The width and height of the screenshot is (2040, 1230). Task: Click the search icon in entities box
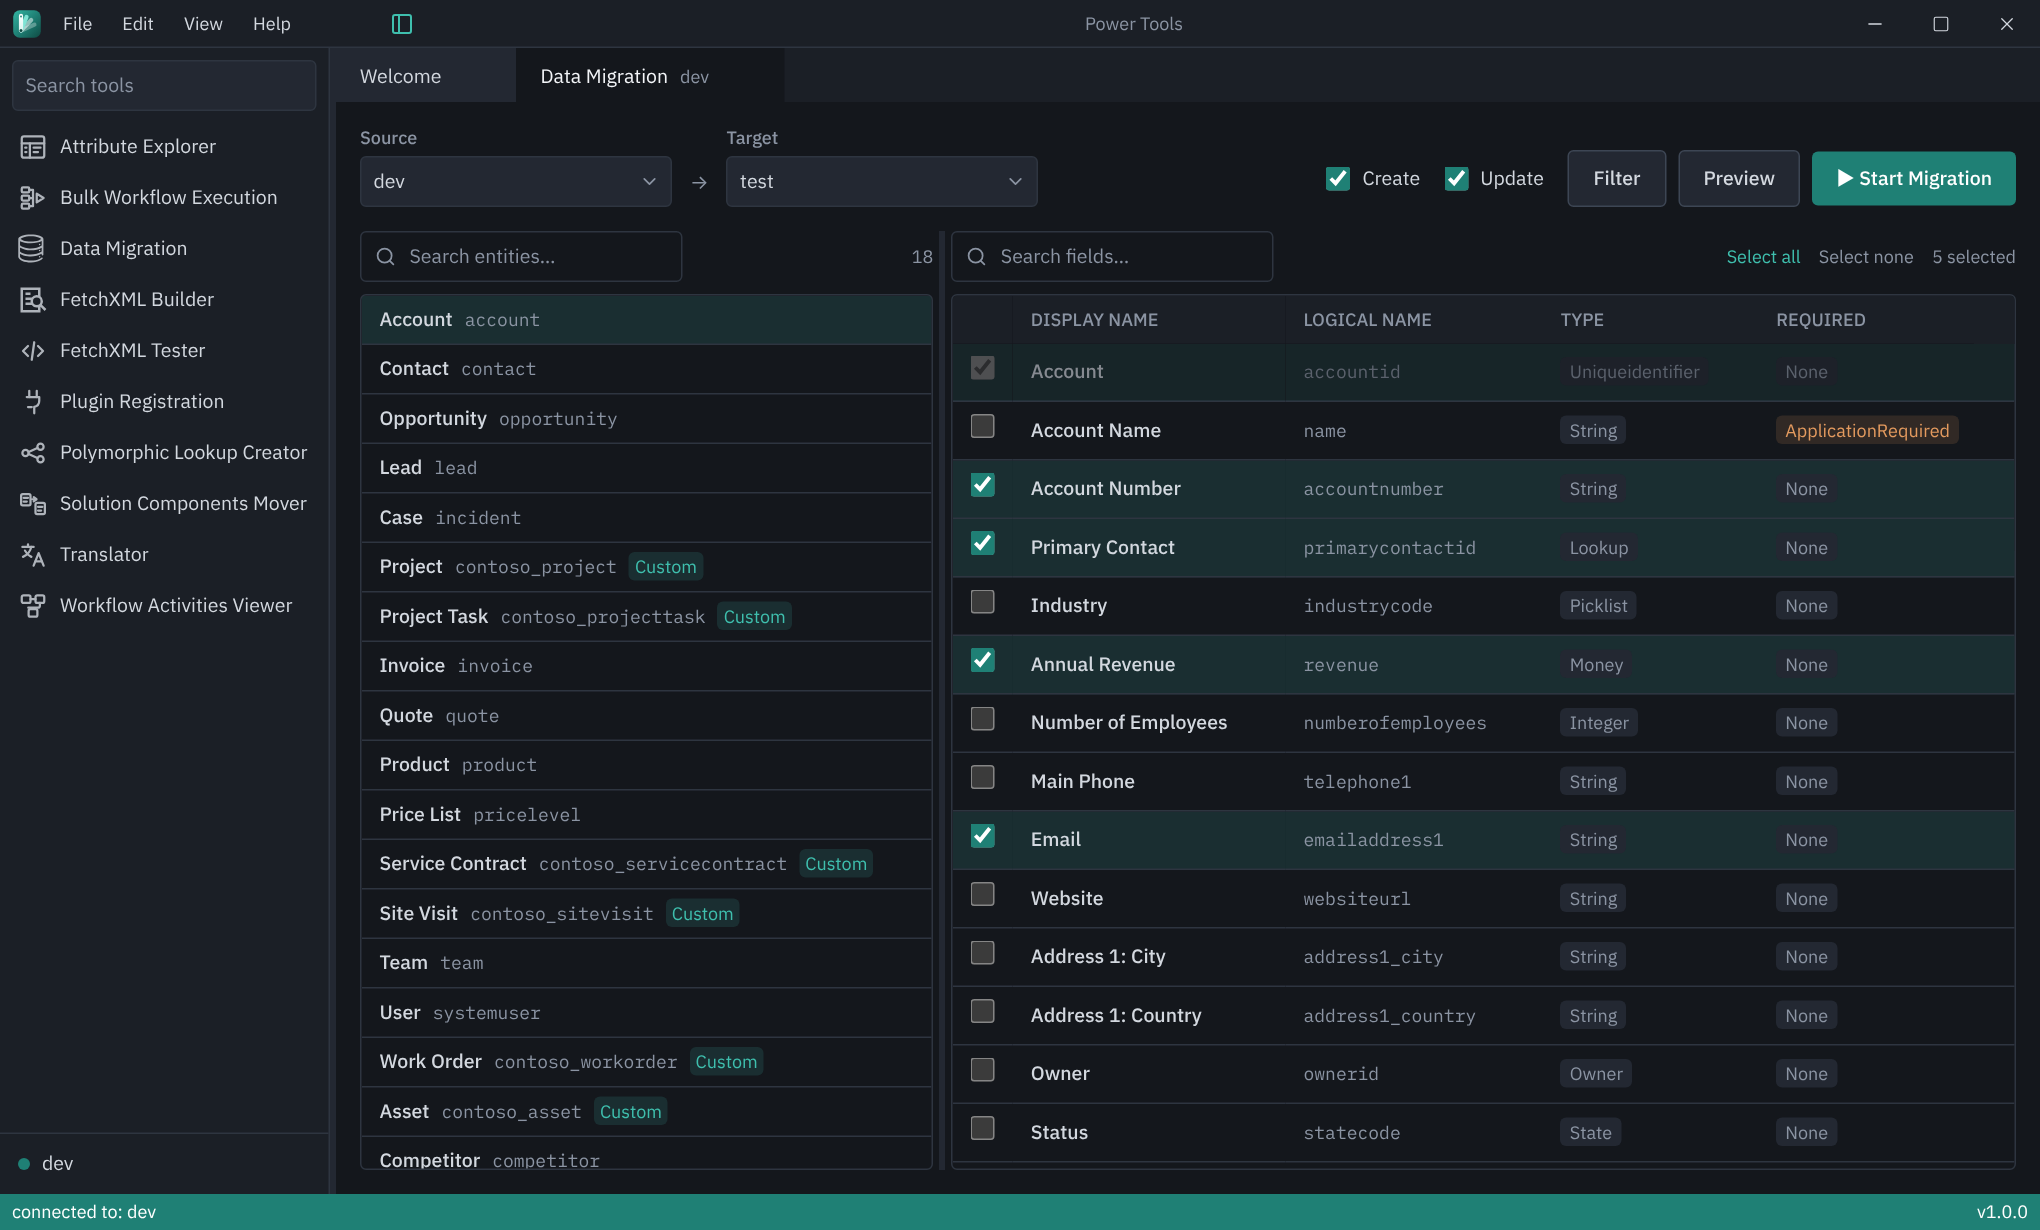pos(385,257)
